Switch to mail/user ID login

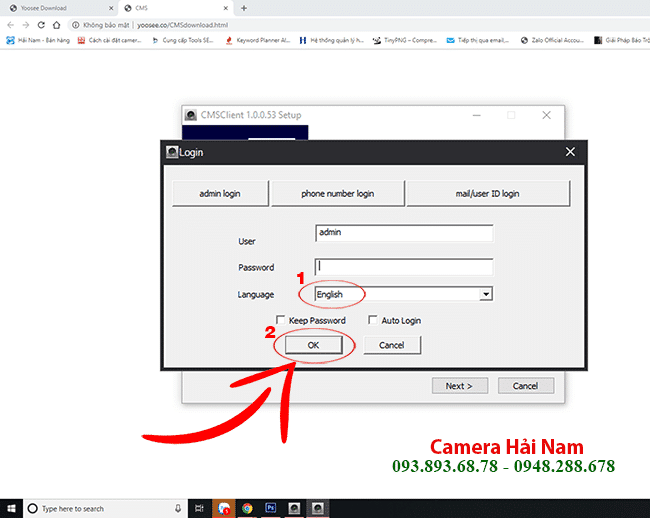pyautogui.click(x=488, y=194)
